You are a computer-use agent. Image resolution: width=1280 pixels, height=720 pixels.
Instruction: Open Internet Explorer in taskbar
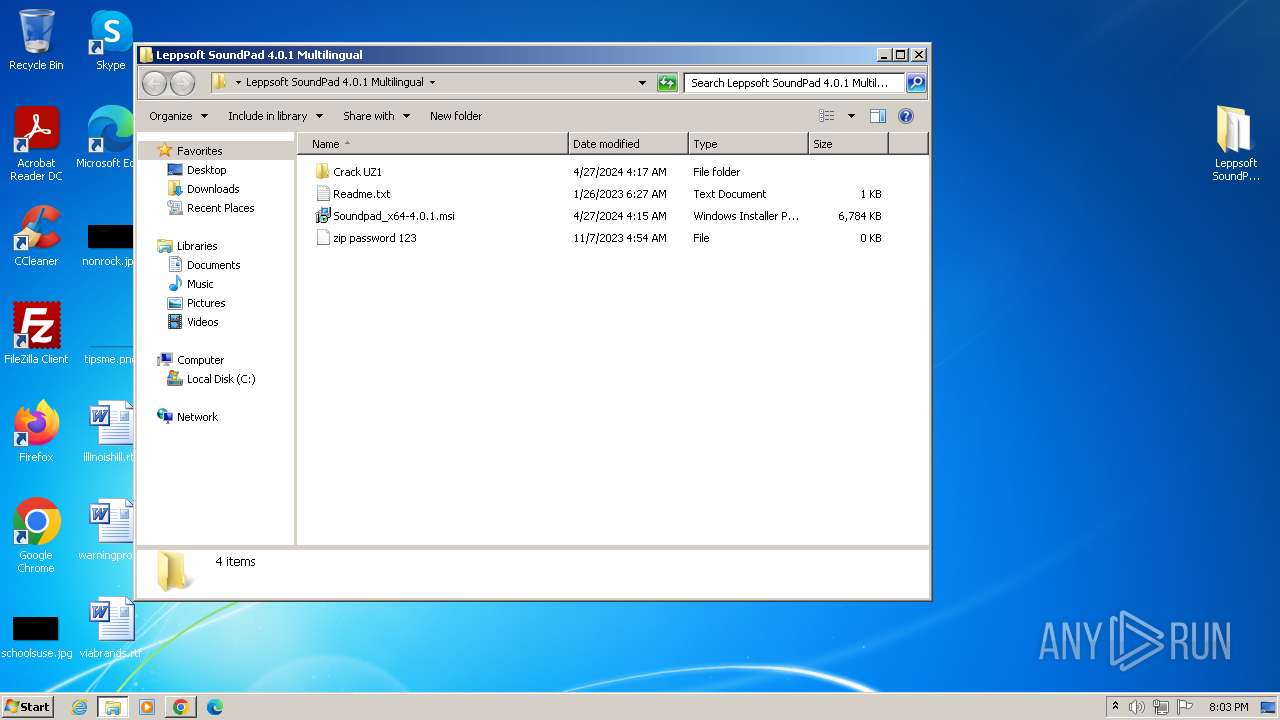point(80,707)
